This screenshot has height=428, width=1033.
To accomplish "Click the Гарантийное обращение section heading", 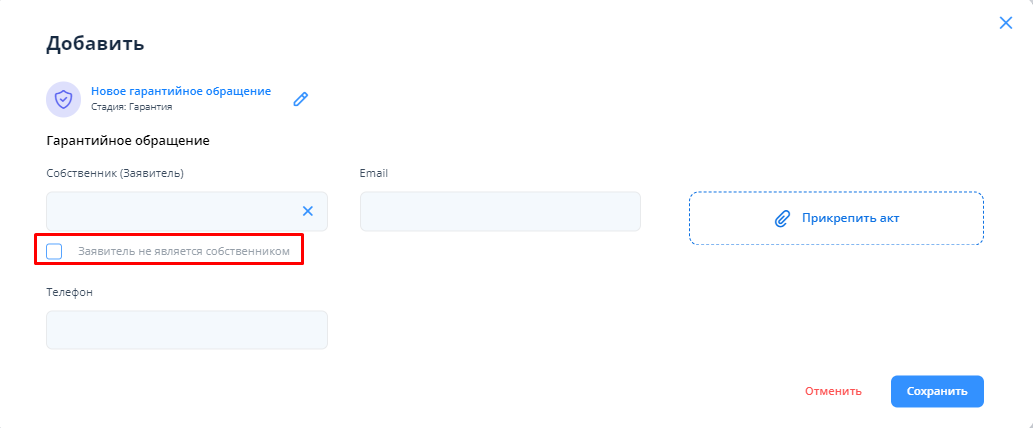I will [x=128, y=141].
